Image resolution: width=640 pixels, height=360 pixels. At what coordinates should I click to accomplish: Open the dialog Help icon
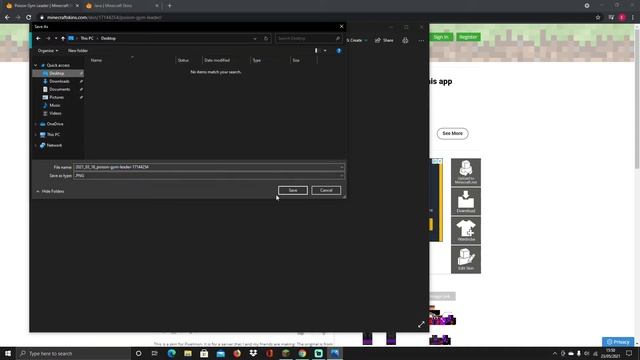tap(338, 51)
